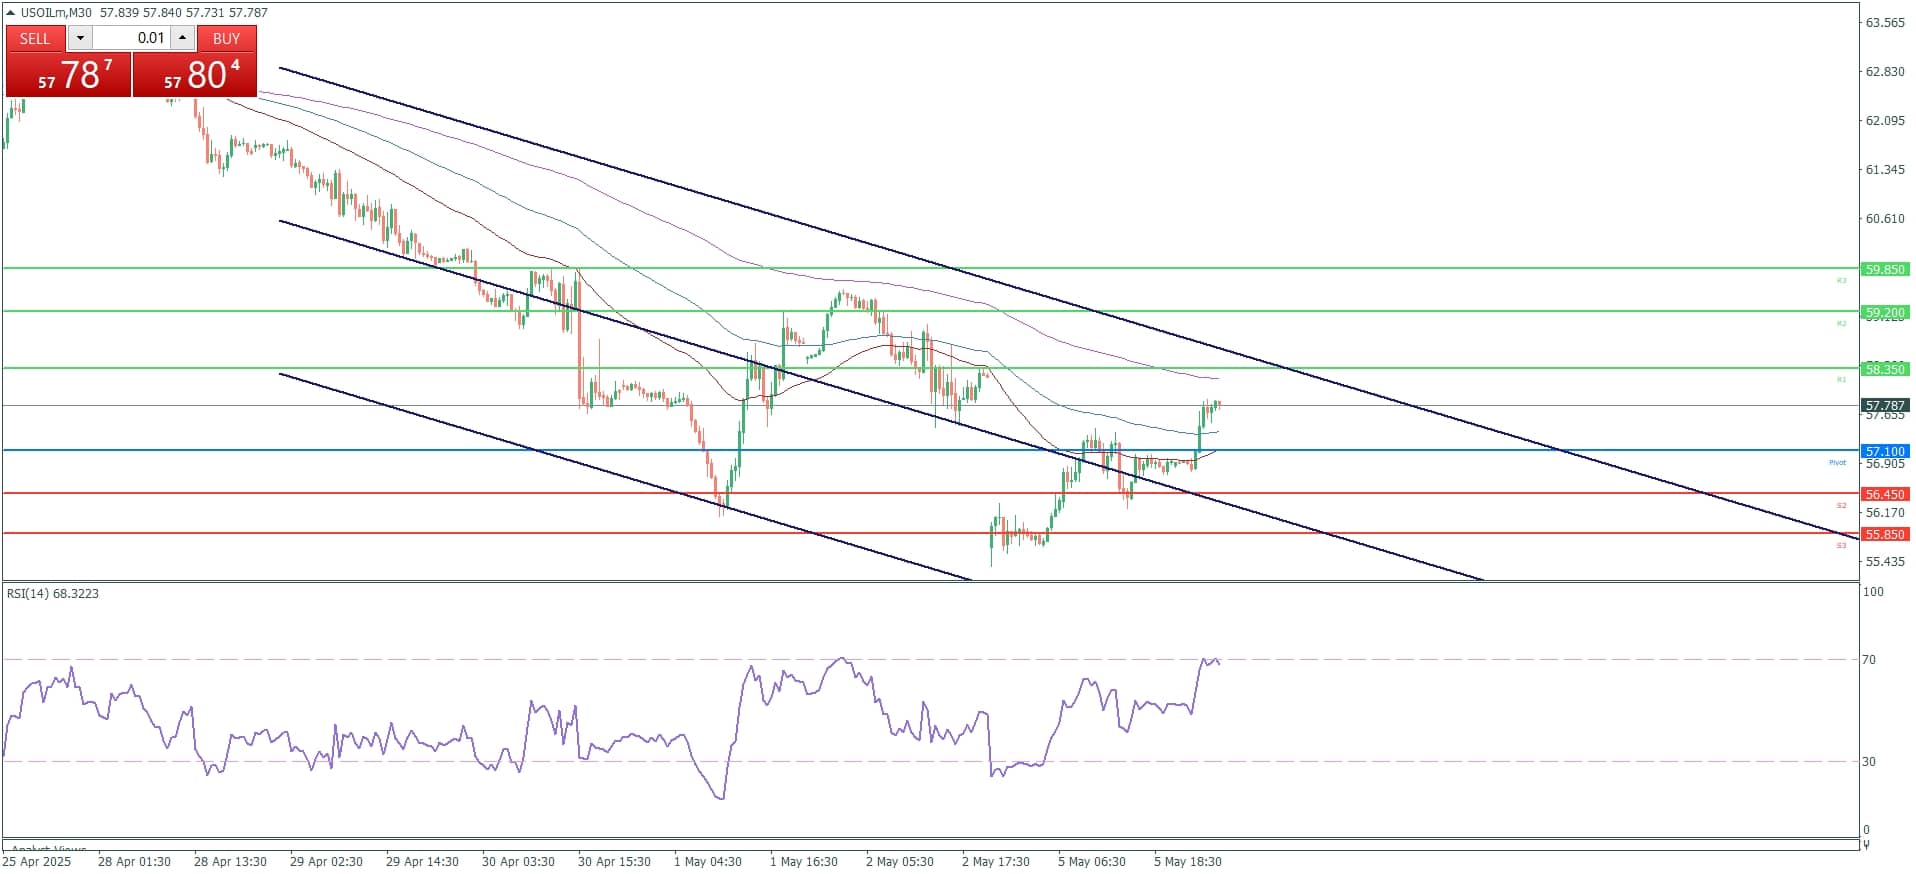
Task: Click RSI level 70 axis label
Action: 1869,659
